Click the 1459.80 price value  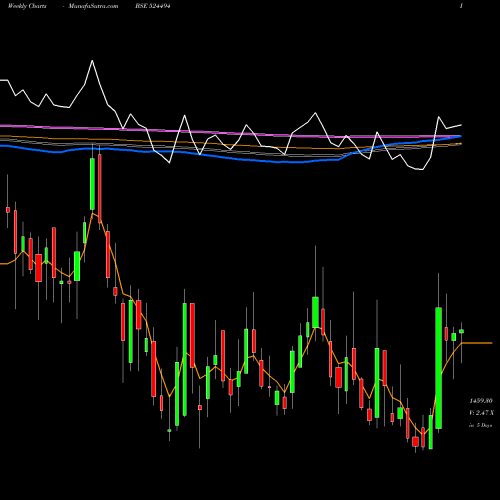coord(481,400)
